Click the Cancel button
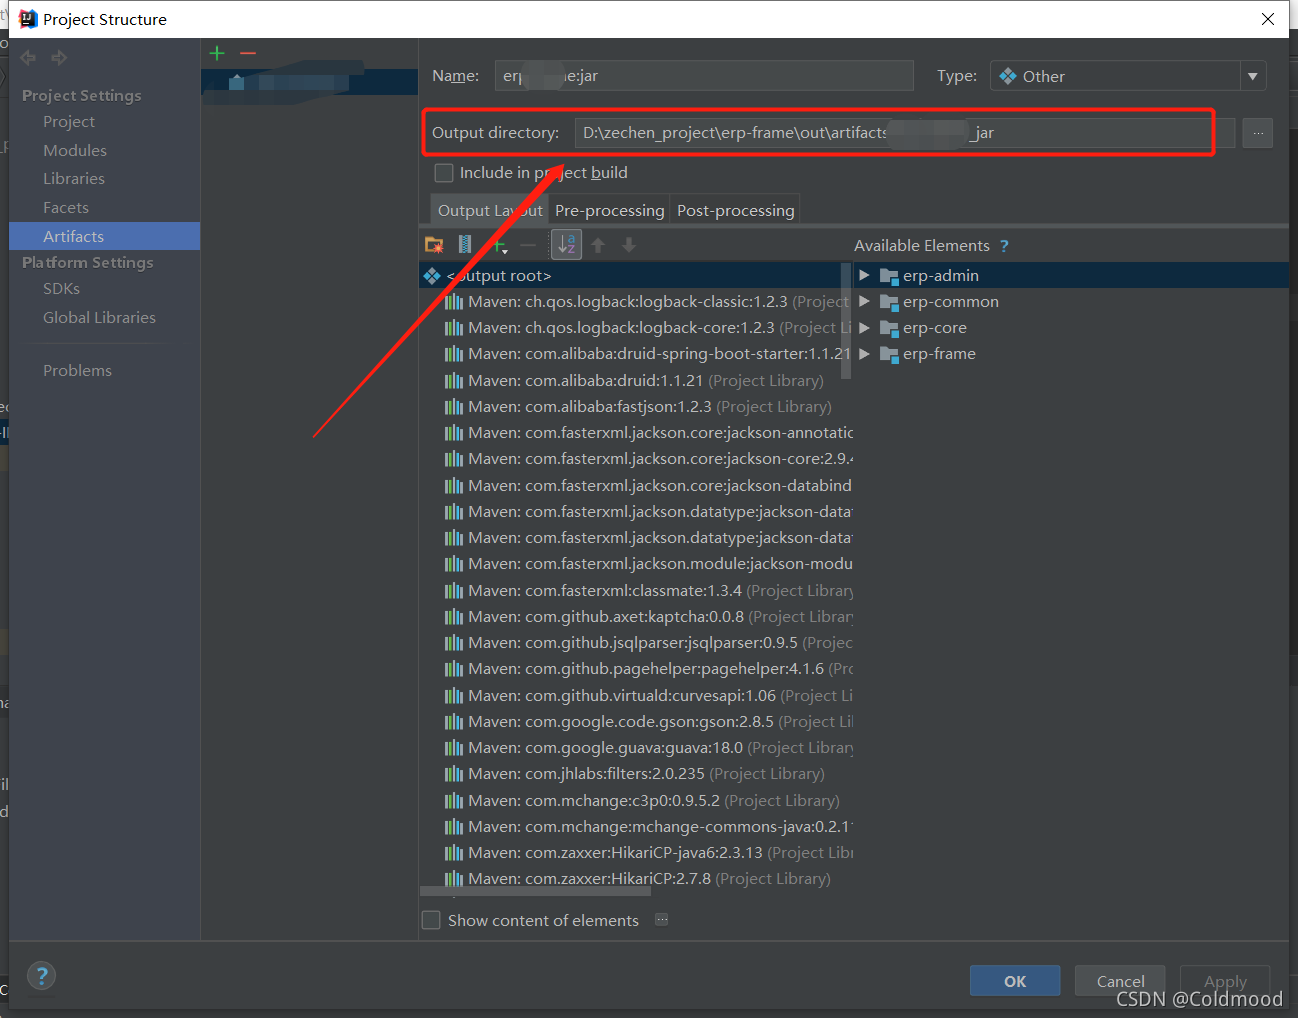Screen dimensions: 1298x1018 (x=1120, y=981)
